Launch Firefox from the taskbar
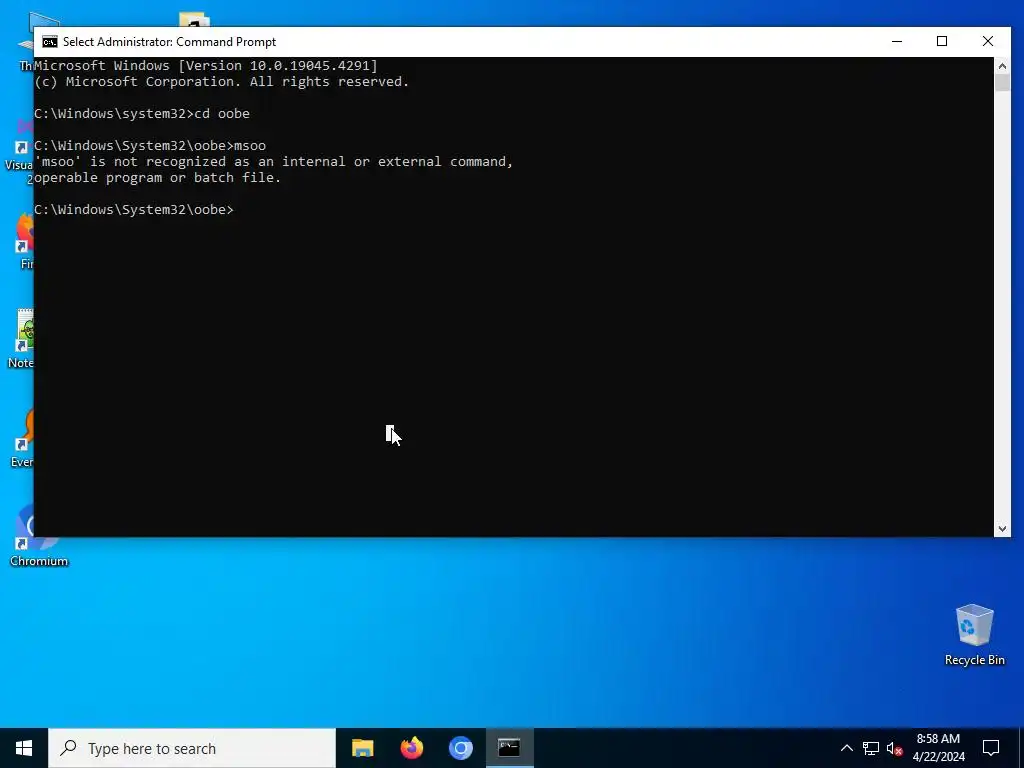 [x=411, y=748]
